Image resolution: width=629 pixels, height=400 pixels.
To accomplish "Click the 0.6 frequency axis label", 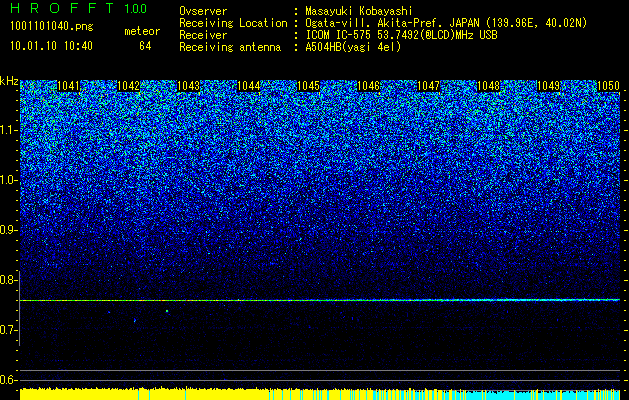I will [x=8, y=380].
